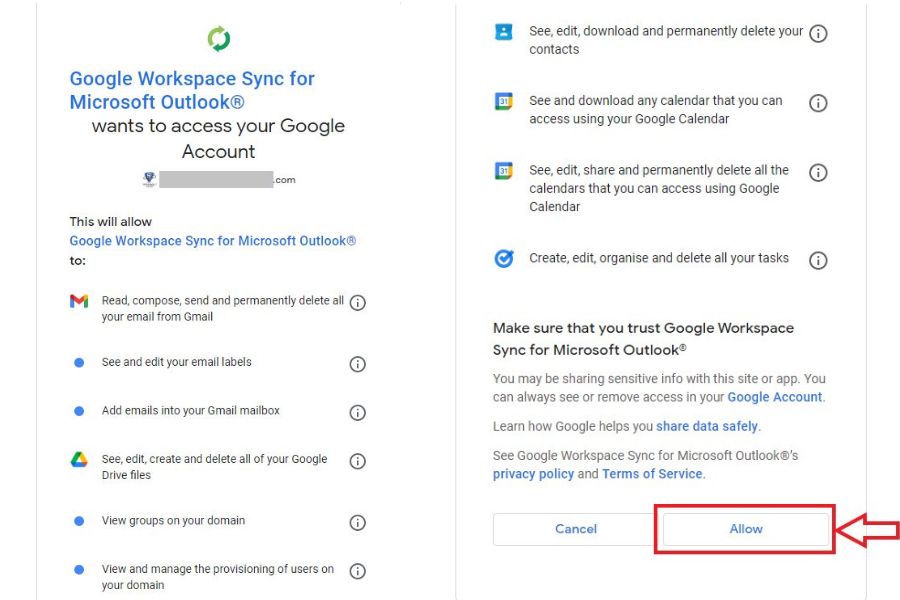Click the Contacts icon at the top right

coord(502,32)
